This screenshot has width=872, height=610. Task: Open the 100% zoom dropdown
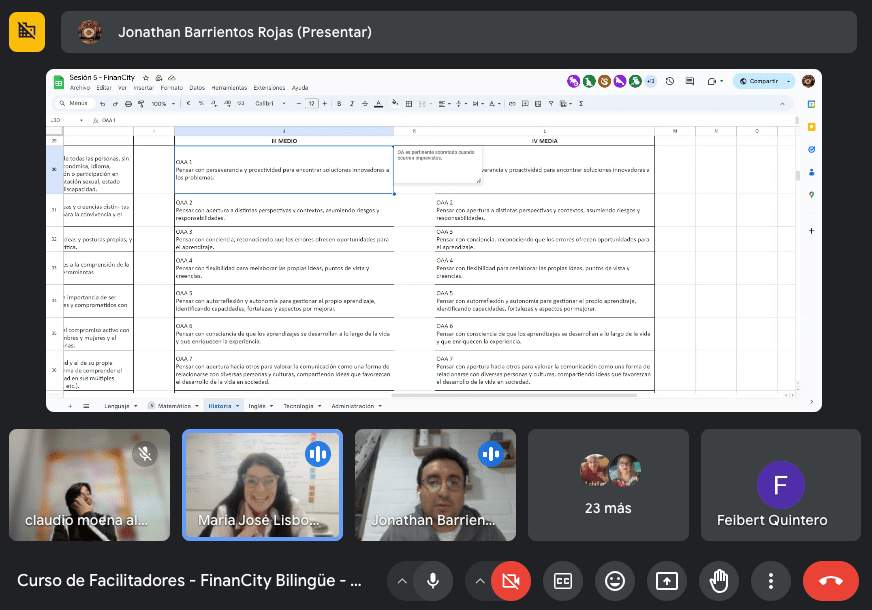point(164,104)
